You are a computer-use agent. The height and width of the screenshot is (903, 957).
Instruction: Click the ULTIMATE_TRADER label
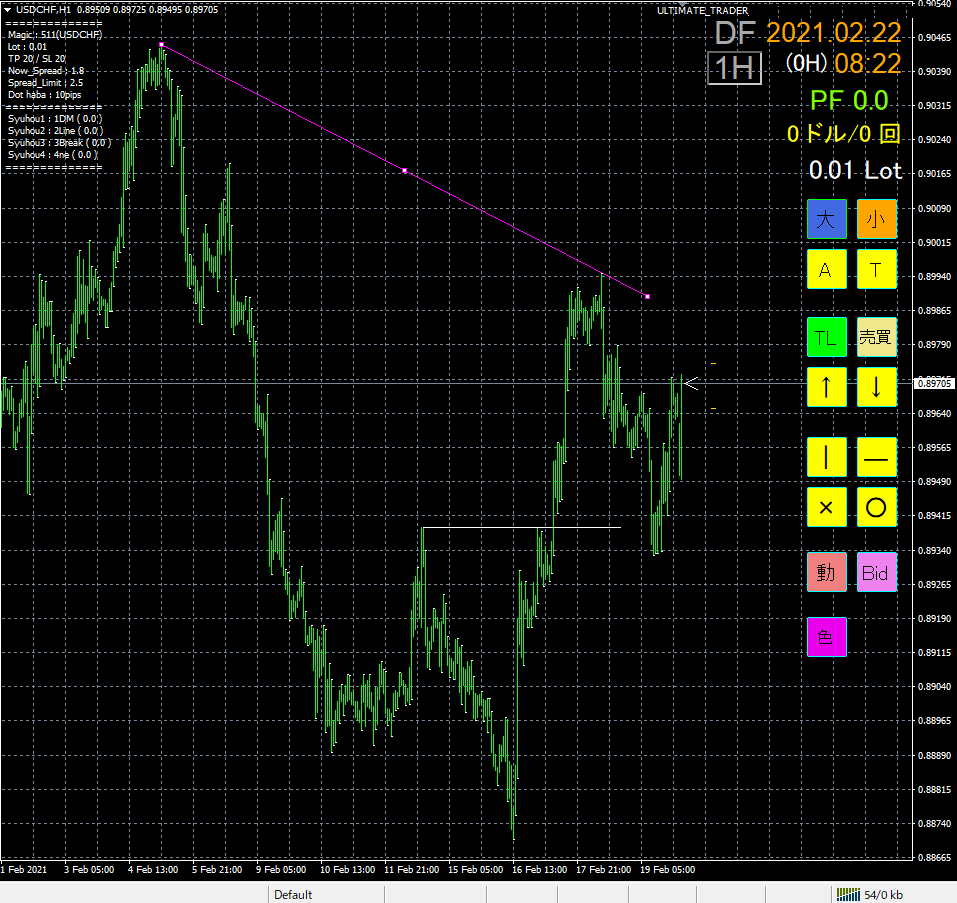[x=702, y=10]
